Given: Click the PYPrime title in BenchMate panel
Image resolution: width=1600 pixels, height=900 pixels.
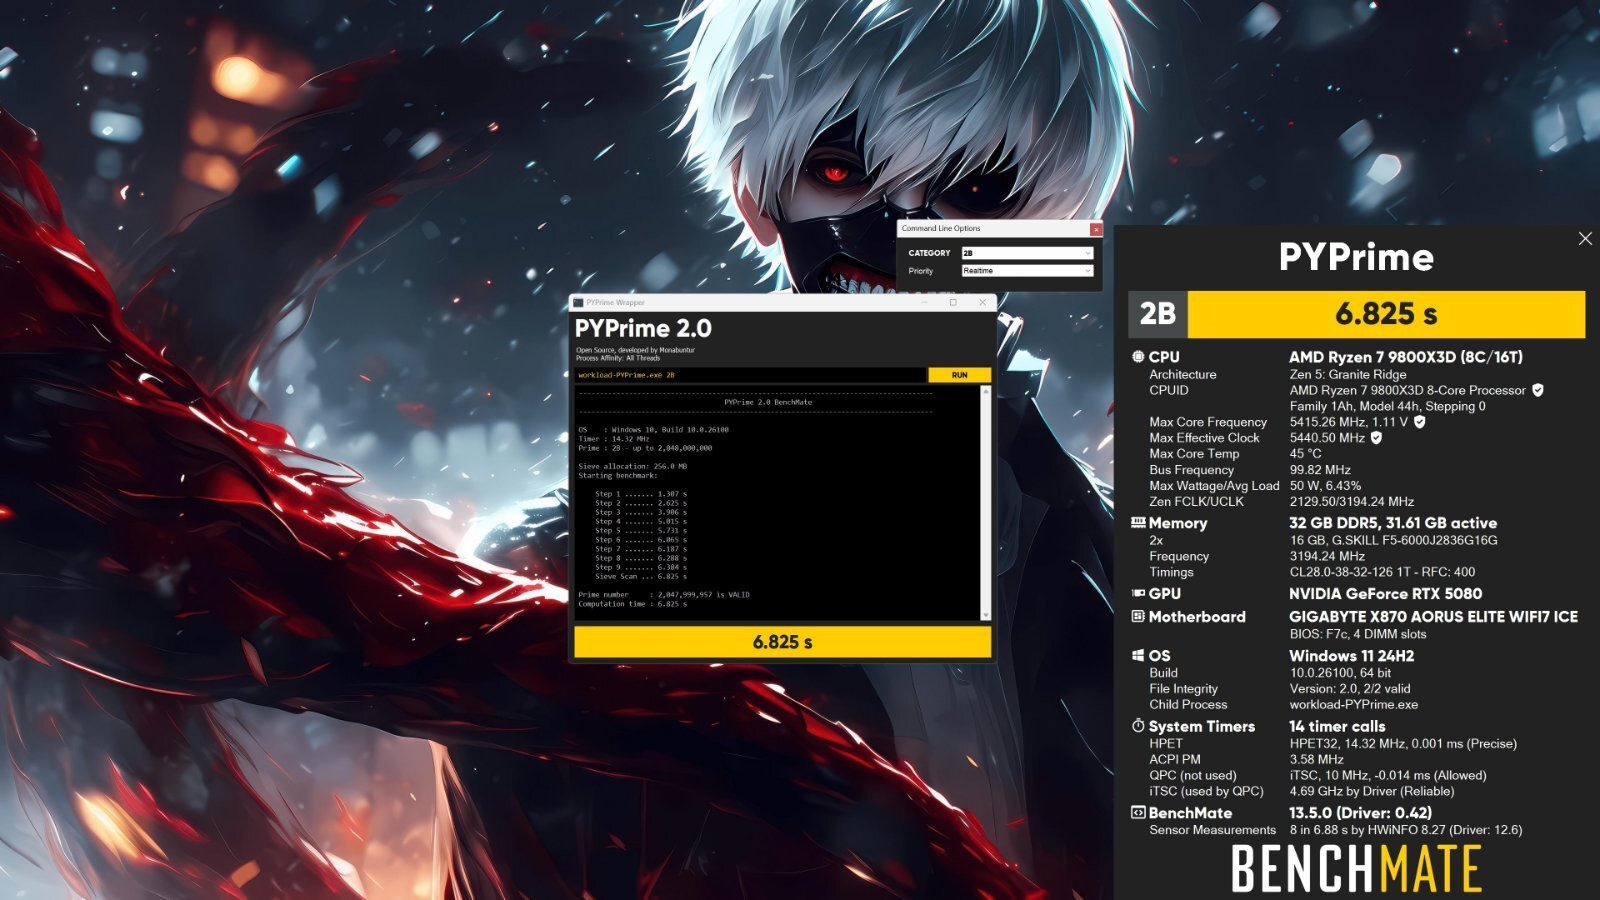Looking at the screenshot, I should click(x=1356, y=258).
